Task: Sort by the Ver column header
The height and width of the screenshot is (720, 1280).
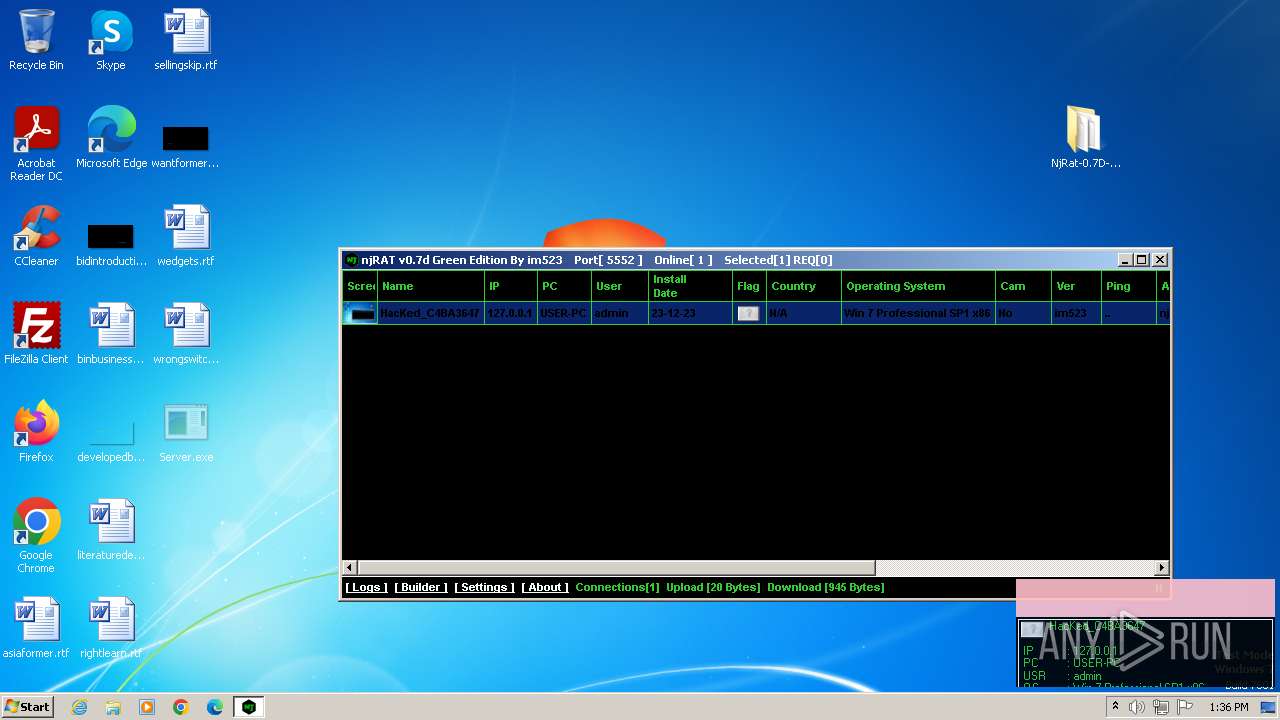Action: 1077,286
